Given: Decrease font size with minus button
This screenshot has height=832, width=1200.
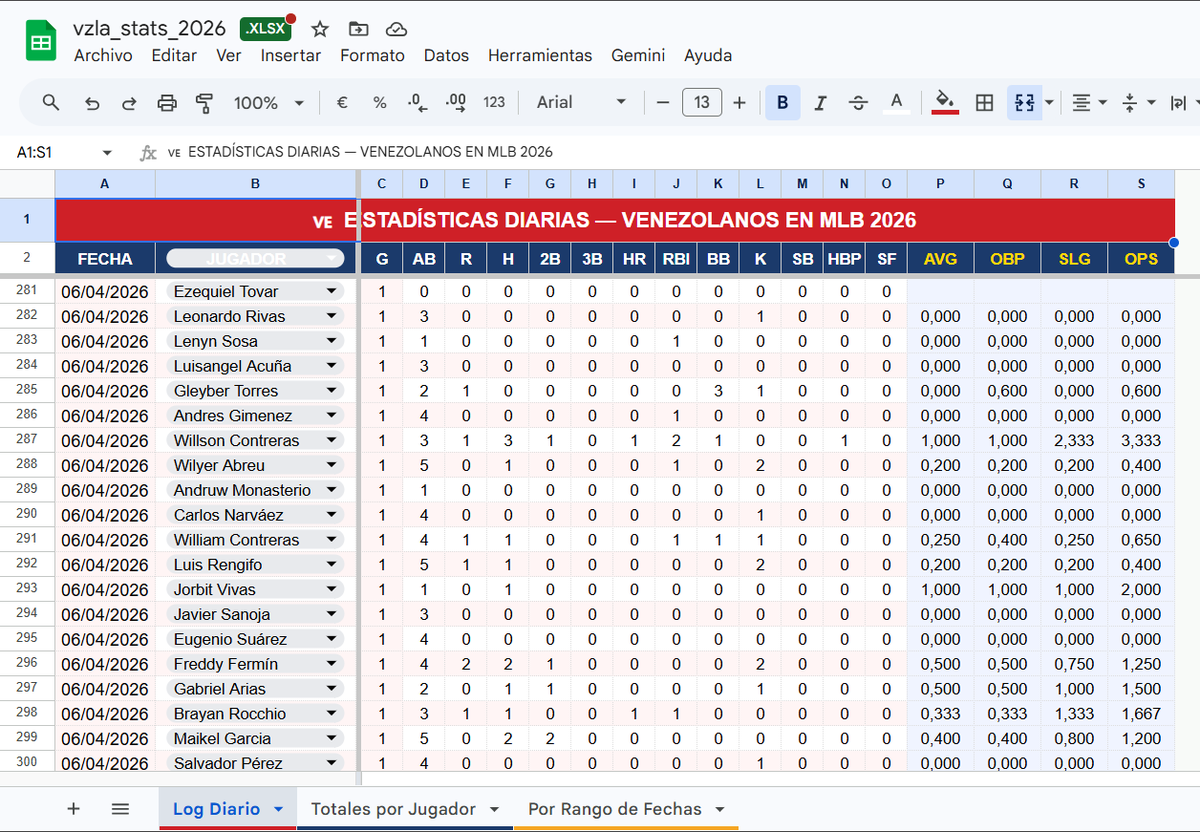Looking at the screenshot, I should [663, 102].
